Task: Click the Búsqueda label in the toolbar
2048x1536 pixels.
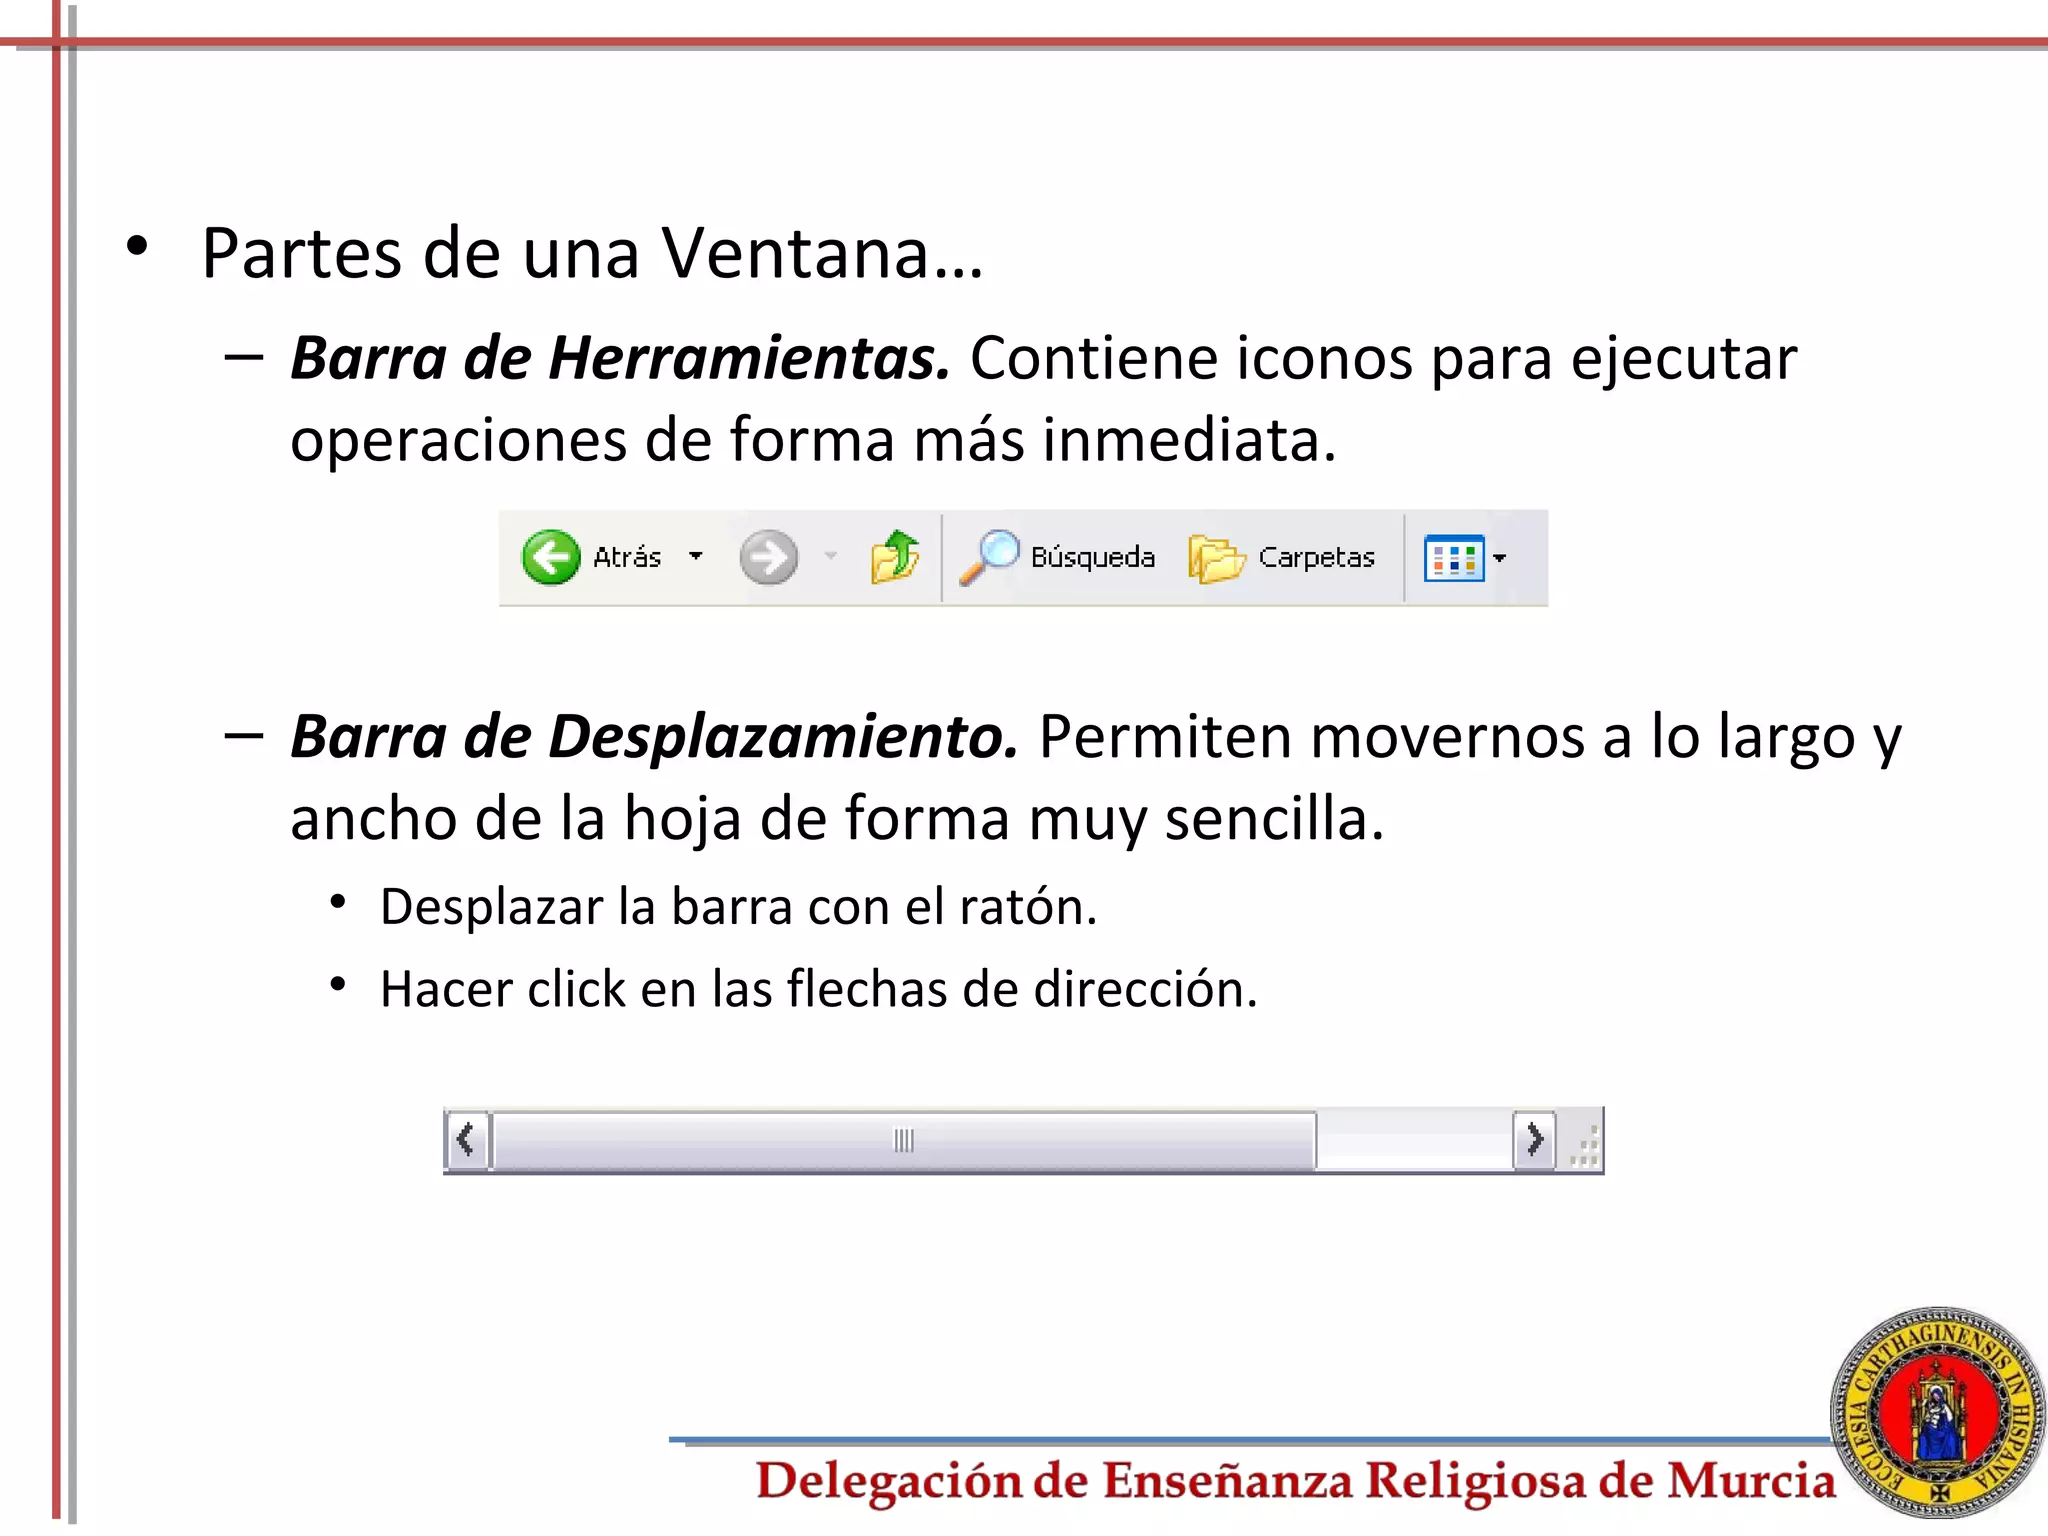Action: [x=1092, y=558]
